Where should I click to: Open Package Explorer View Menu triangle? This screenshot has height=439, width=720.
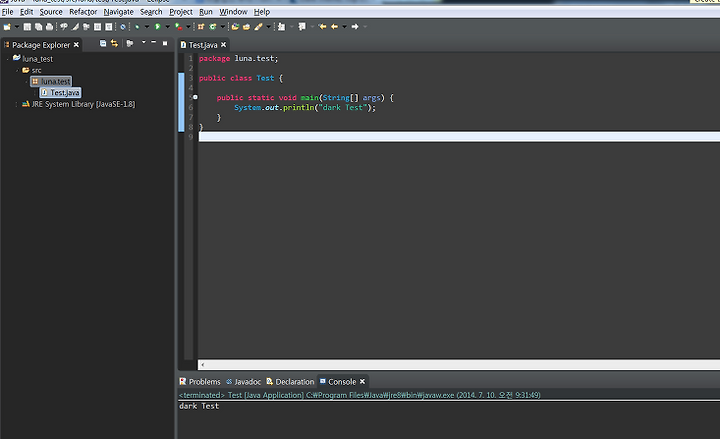tap(143, 42)
